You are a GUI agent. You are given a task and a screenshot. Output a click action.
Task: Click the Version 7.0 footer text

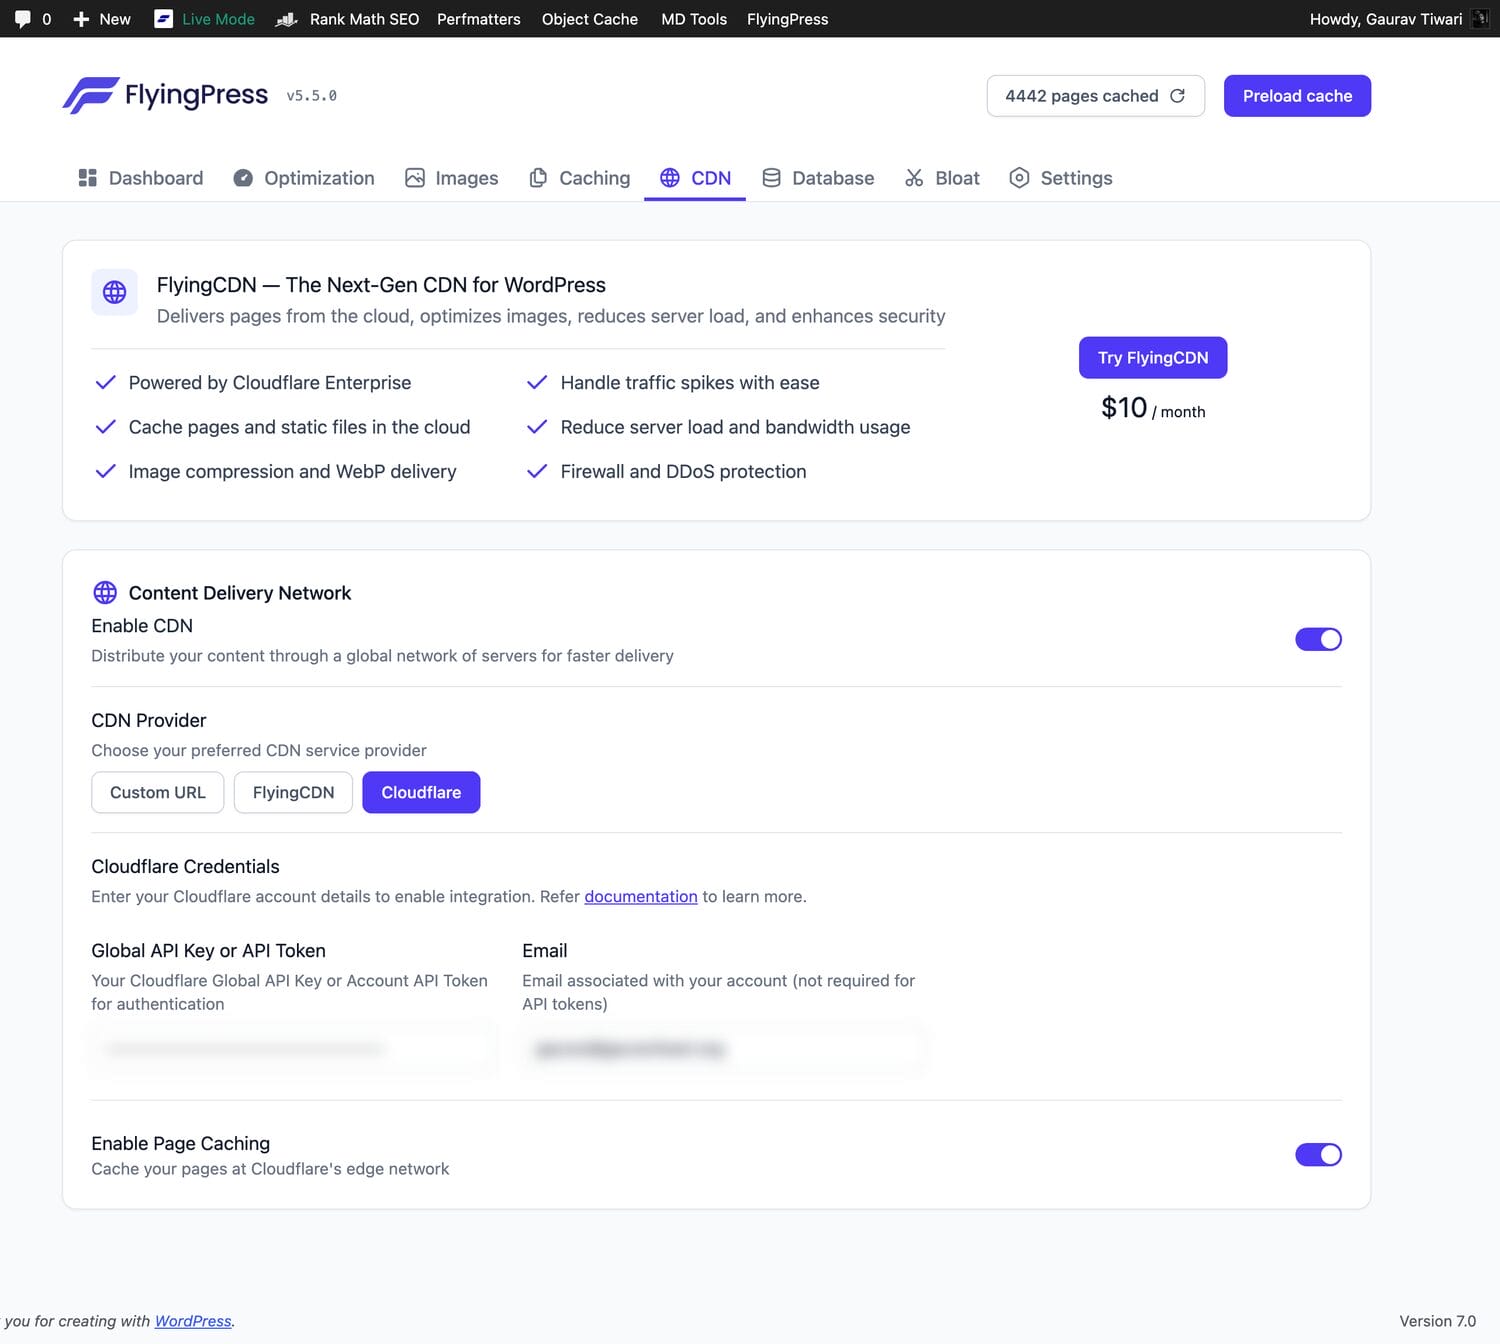1437,1321
